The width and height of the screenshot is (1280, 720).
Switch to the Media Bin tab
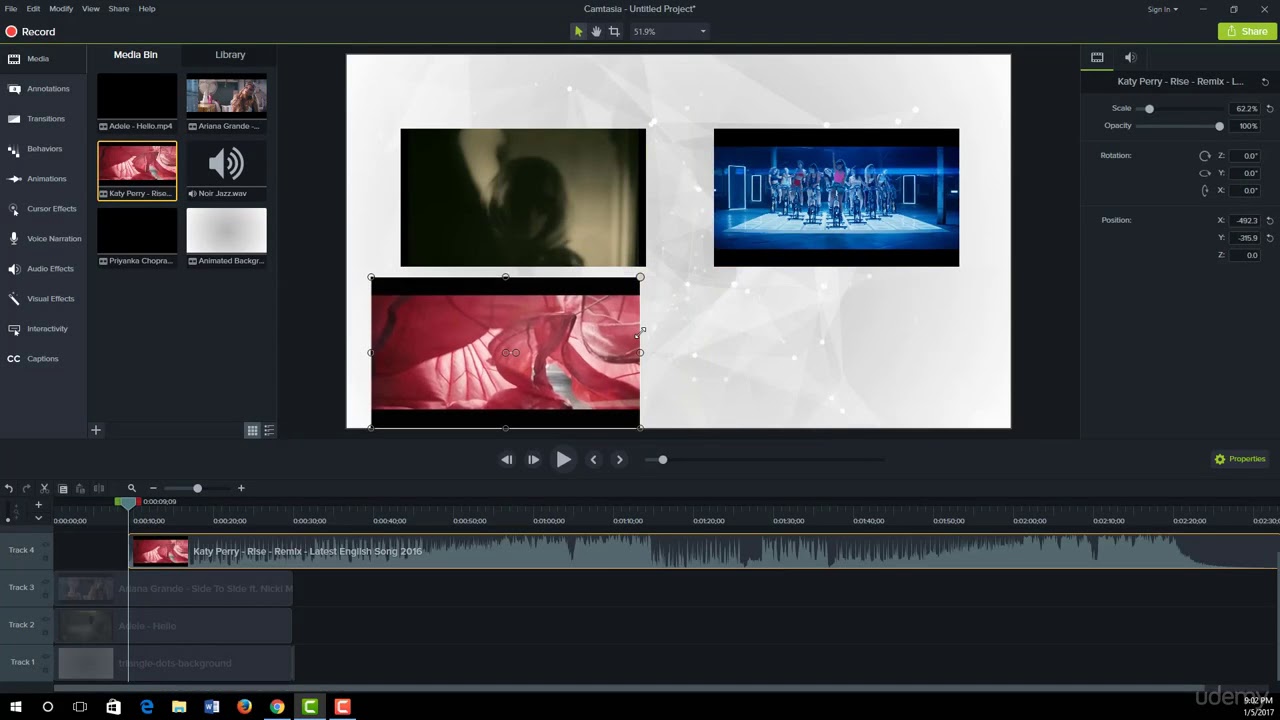pos(136,55)
